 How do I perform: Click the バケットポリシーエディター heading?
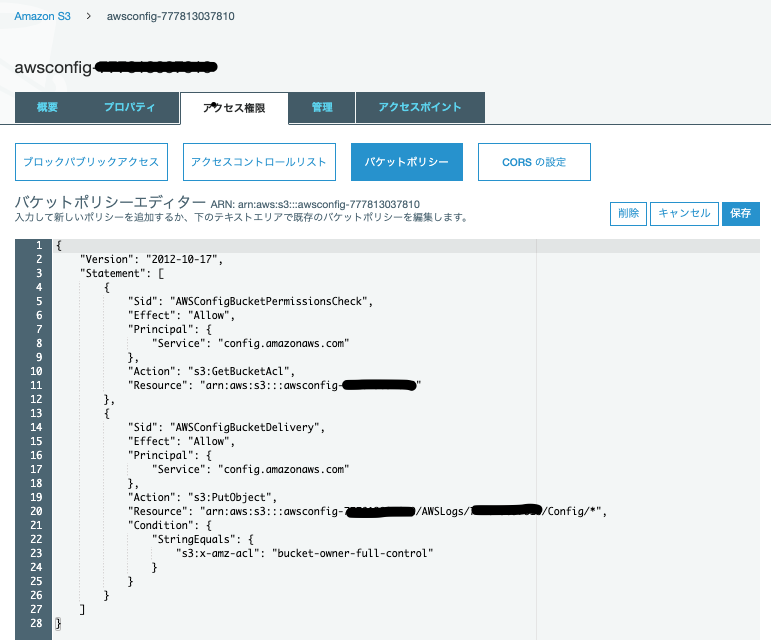pos(110,202)
